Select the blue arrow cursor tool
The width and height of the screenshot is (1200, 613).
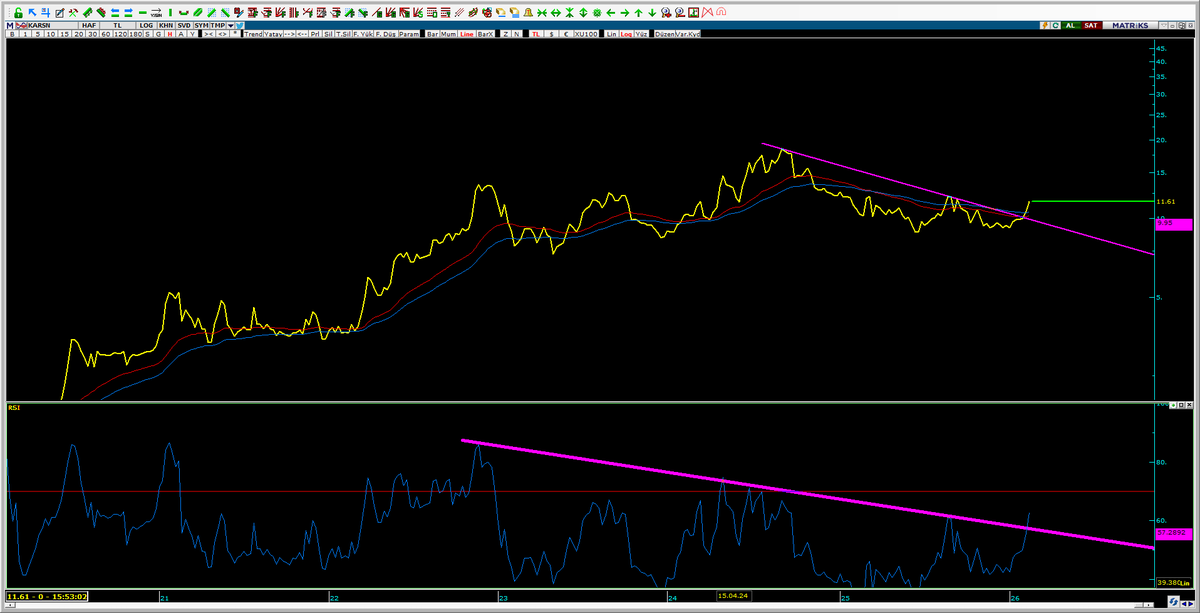click(x=32, y=13)
